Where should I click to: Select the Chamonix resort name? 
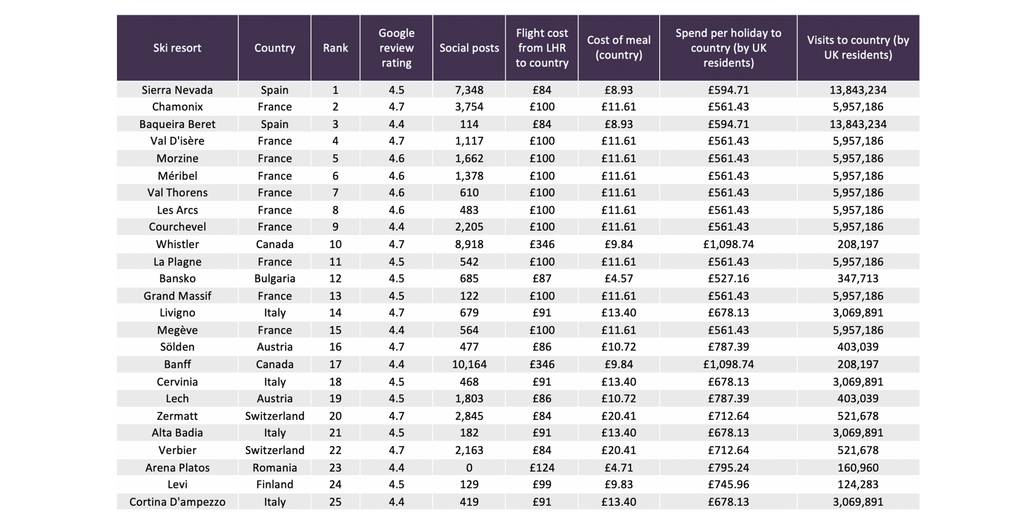[177, 106]
